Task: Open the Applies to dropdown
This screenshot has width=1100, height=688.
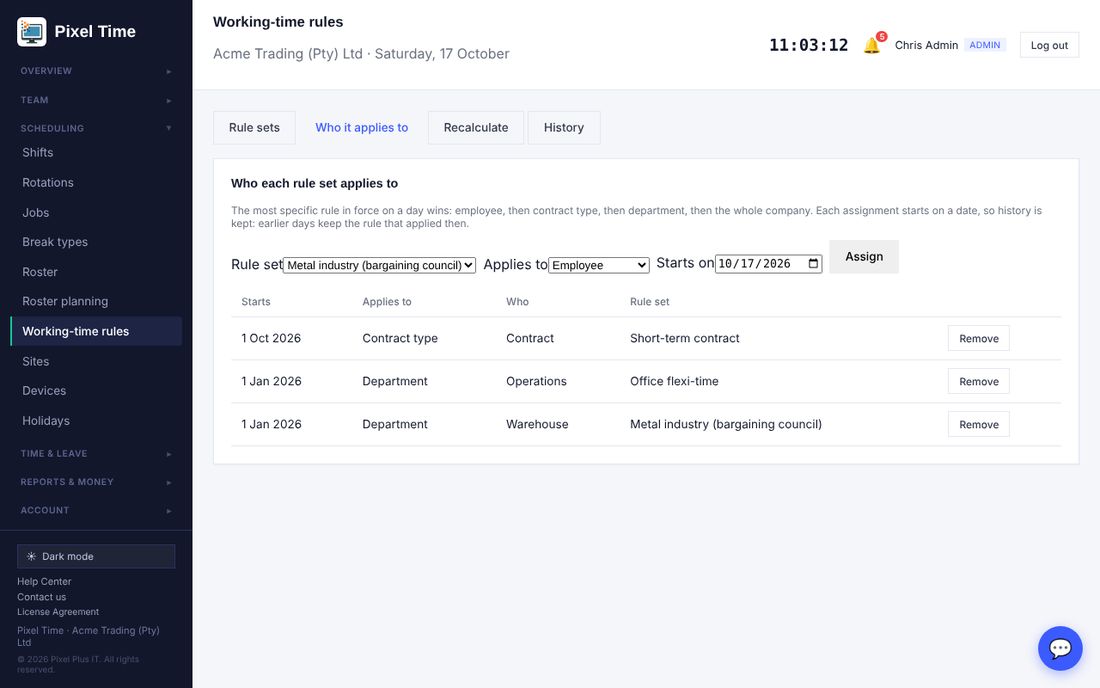Action: pos(598,265)
